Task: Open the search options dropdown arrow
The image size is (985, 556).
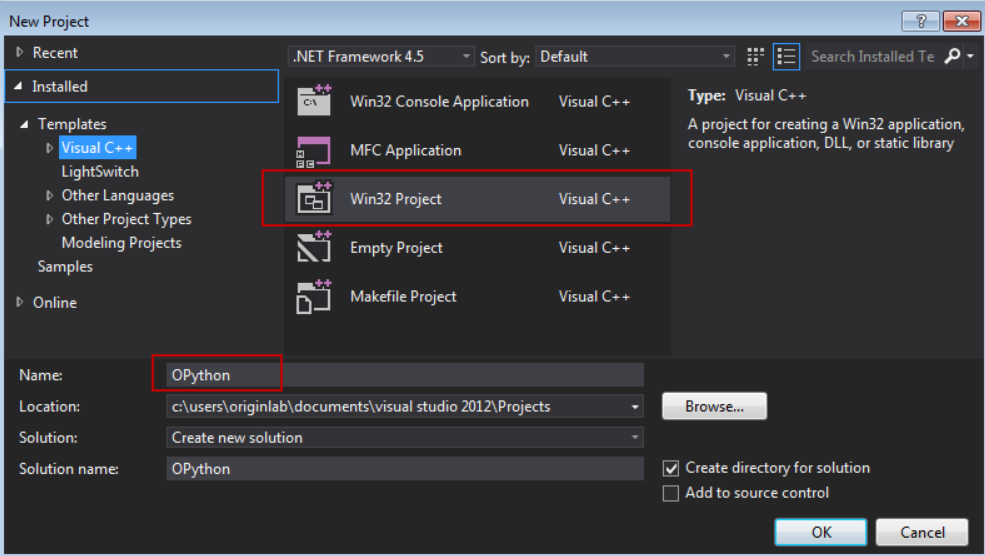Action: pos(971,57)
